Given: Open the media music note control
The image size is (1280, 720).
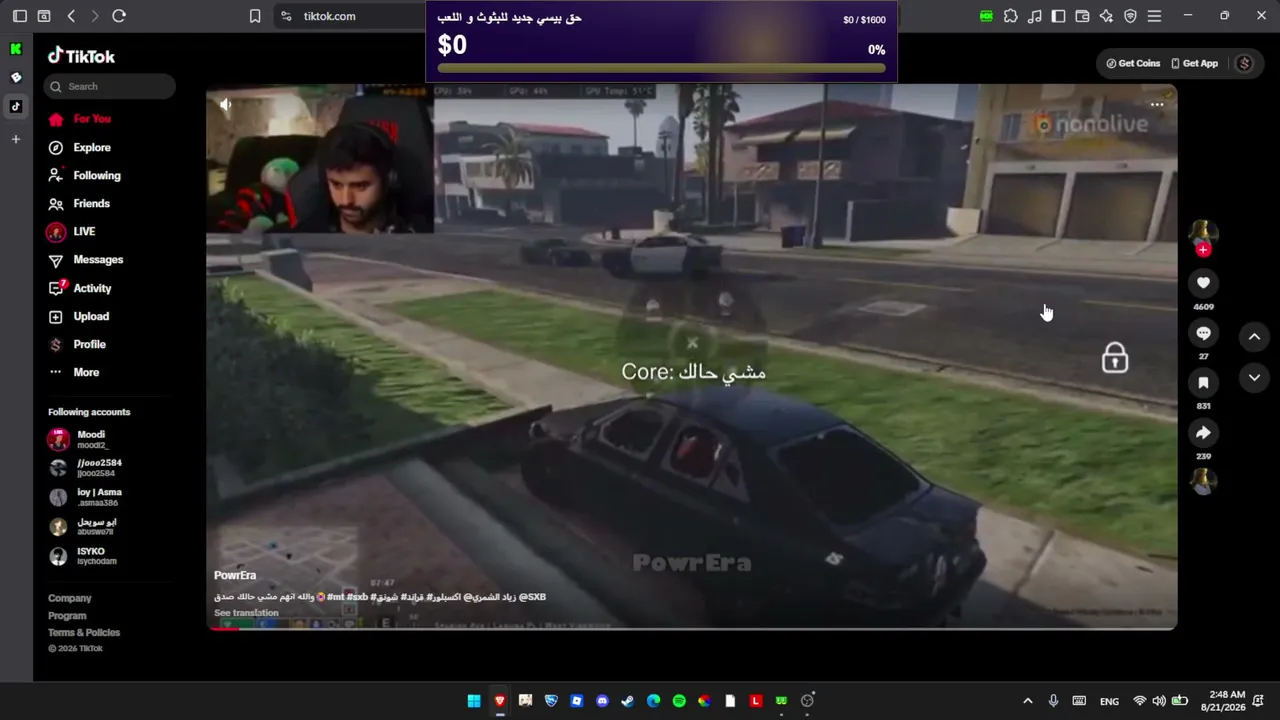Looking at the screenshot, I should click(1034, 16).
